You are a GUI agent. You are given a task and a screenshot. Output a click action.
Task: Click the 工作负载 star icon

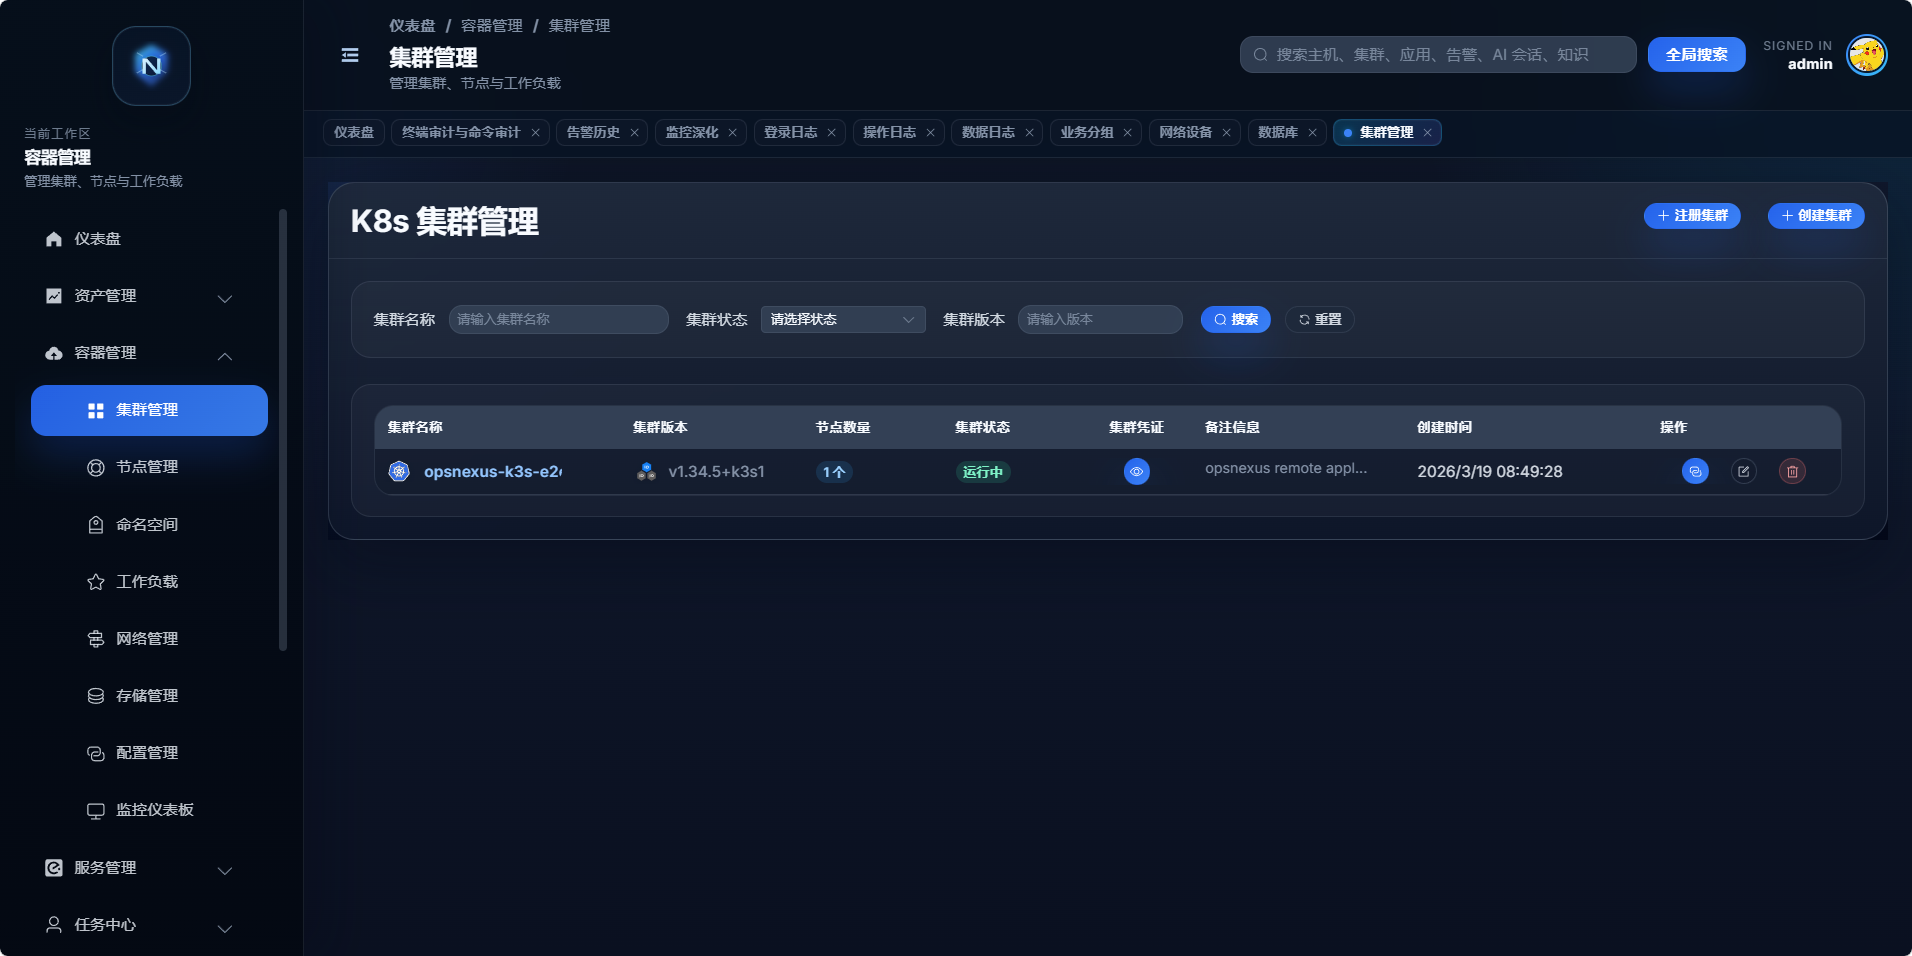pos(96,581)
